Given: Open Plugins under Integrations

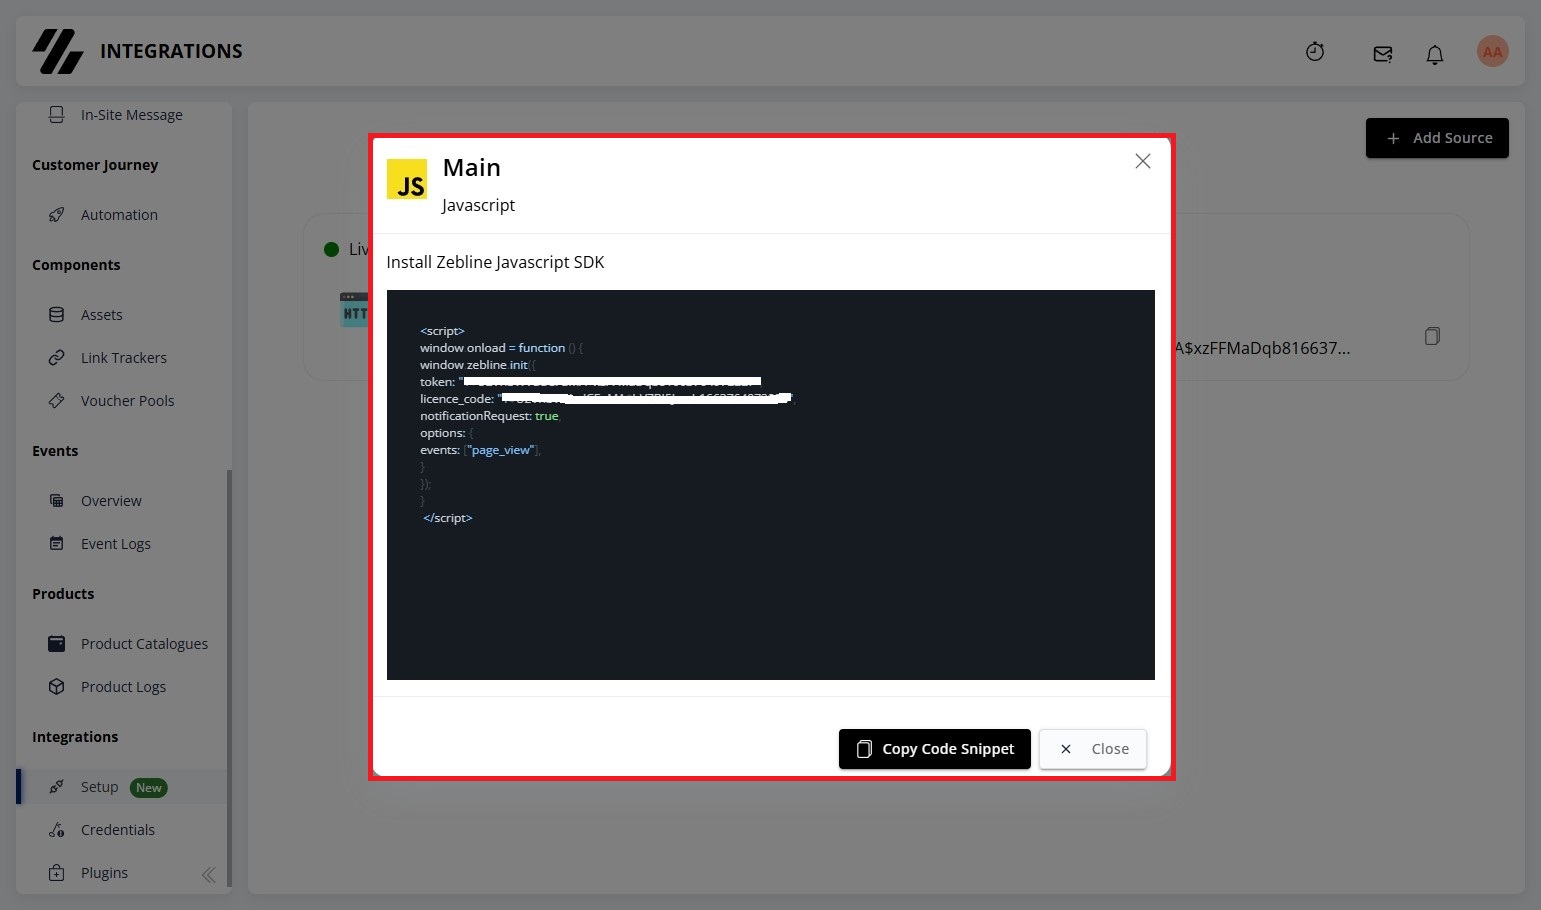Looking at the screenshot, I should click(x=104, y=873).
